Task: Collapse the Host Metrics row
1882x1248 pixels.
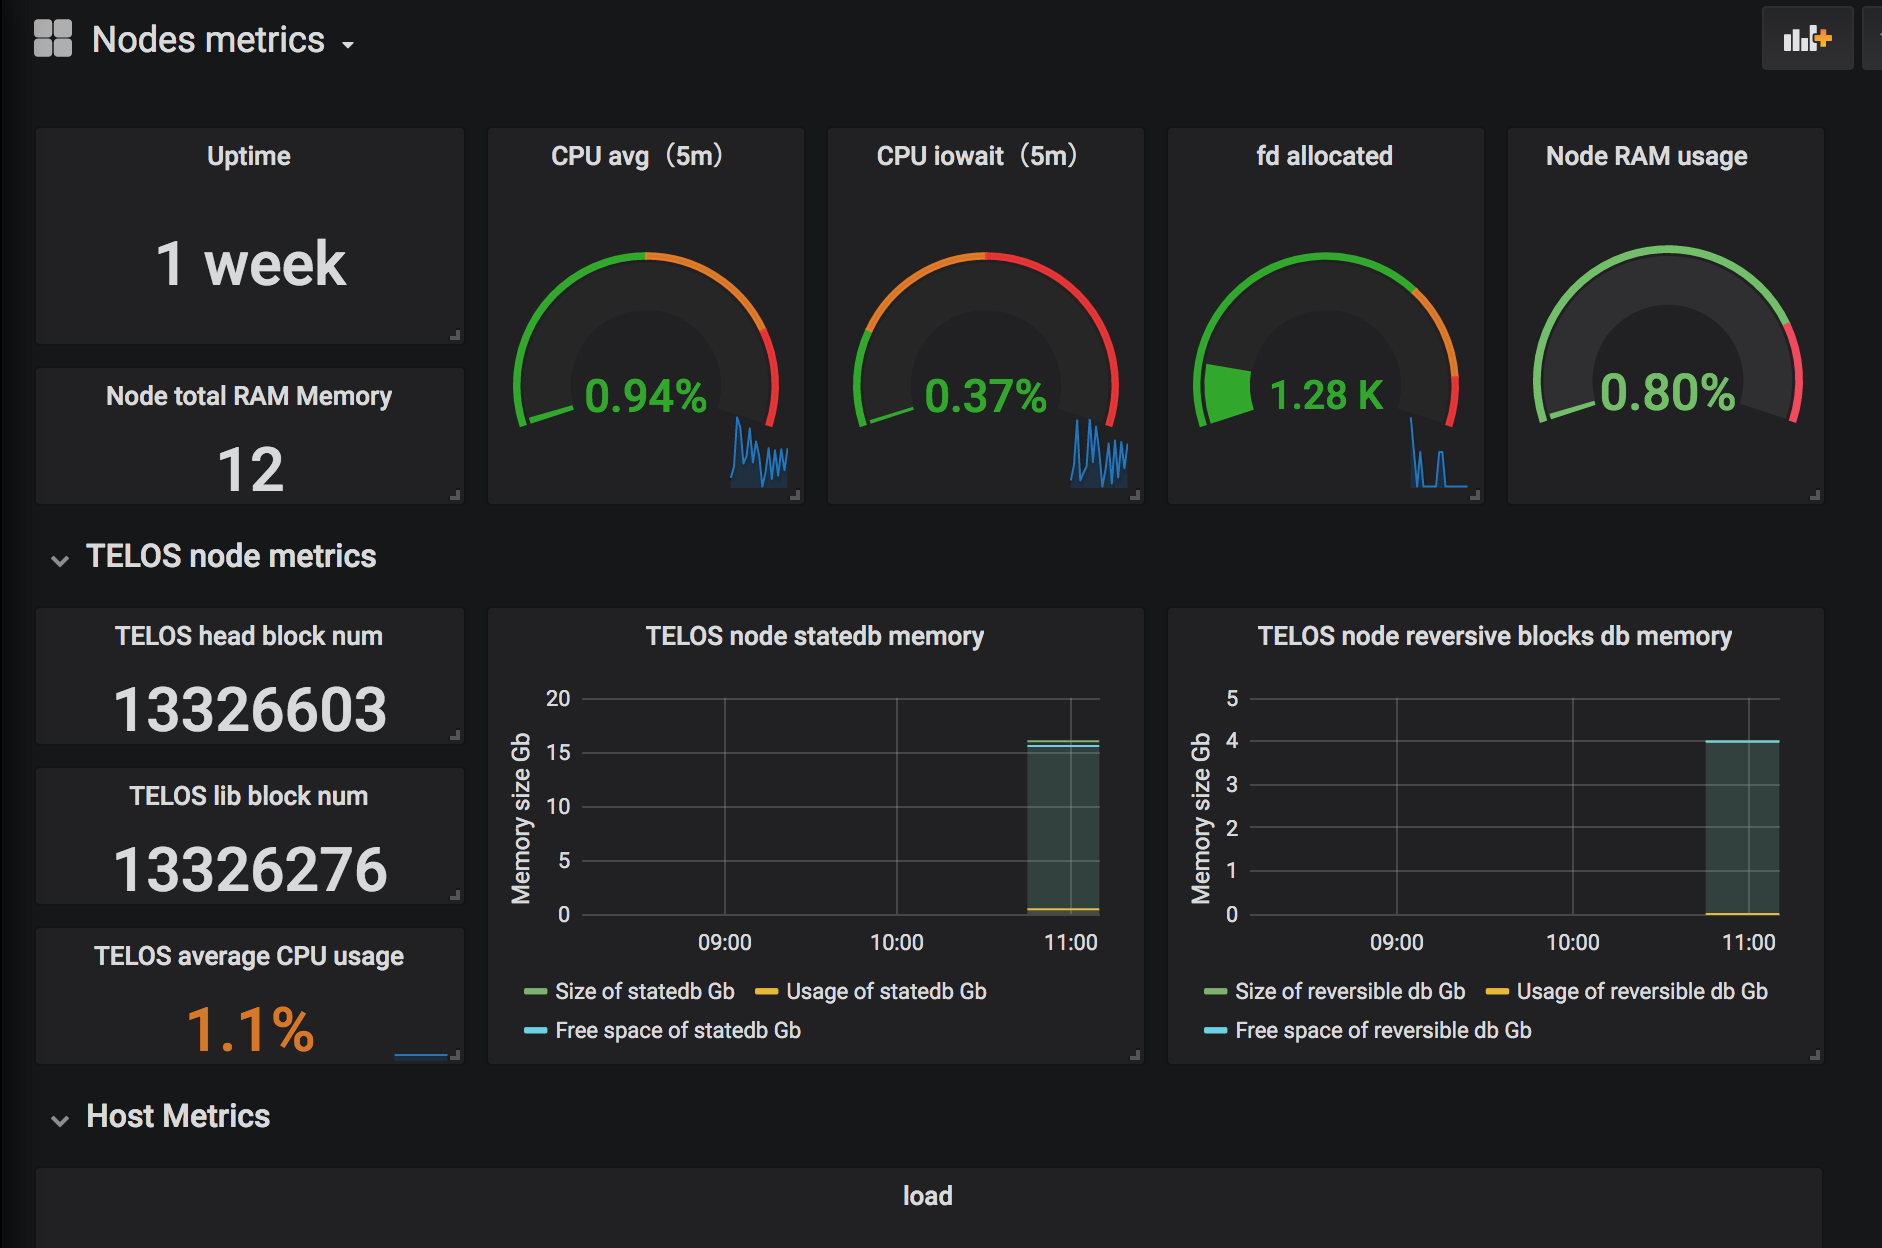Action: (60, 1120)
